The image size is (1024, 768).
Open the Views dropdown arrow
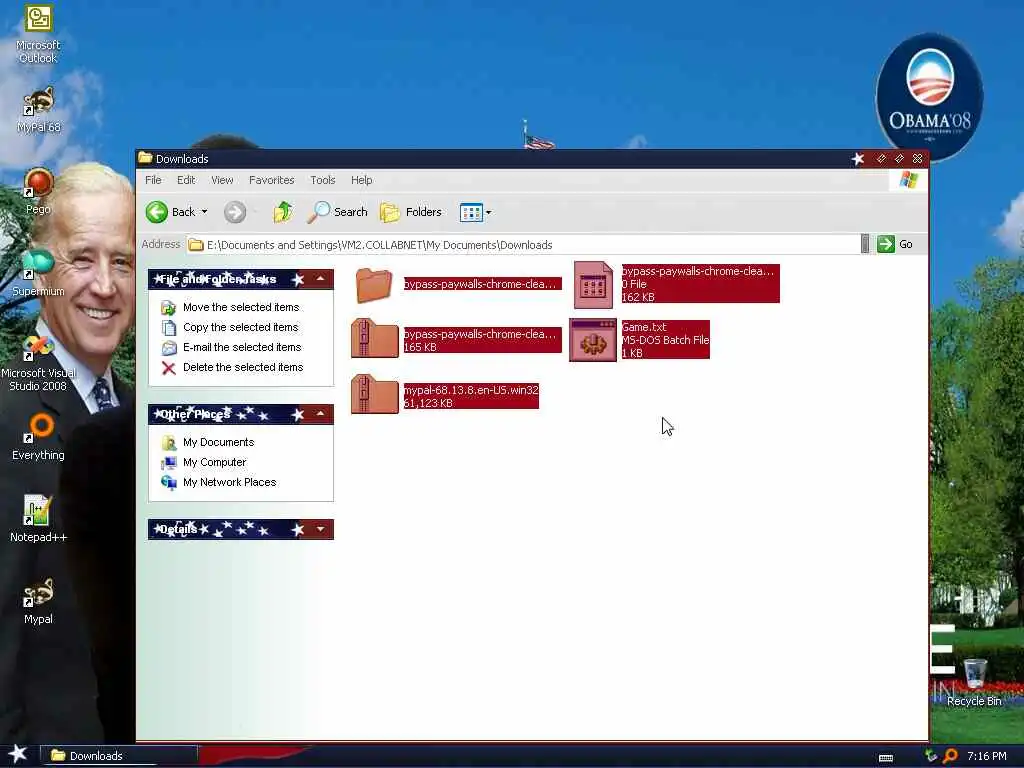point(488,212)
